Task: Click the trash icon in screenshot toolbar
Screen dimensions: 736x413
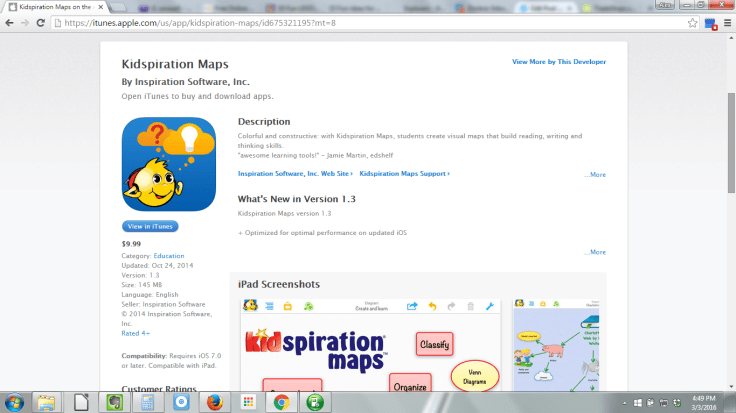Action: (x=470, y=306)
